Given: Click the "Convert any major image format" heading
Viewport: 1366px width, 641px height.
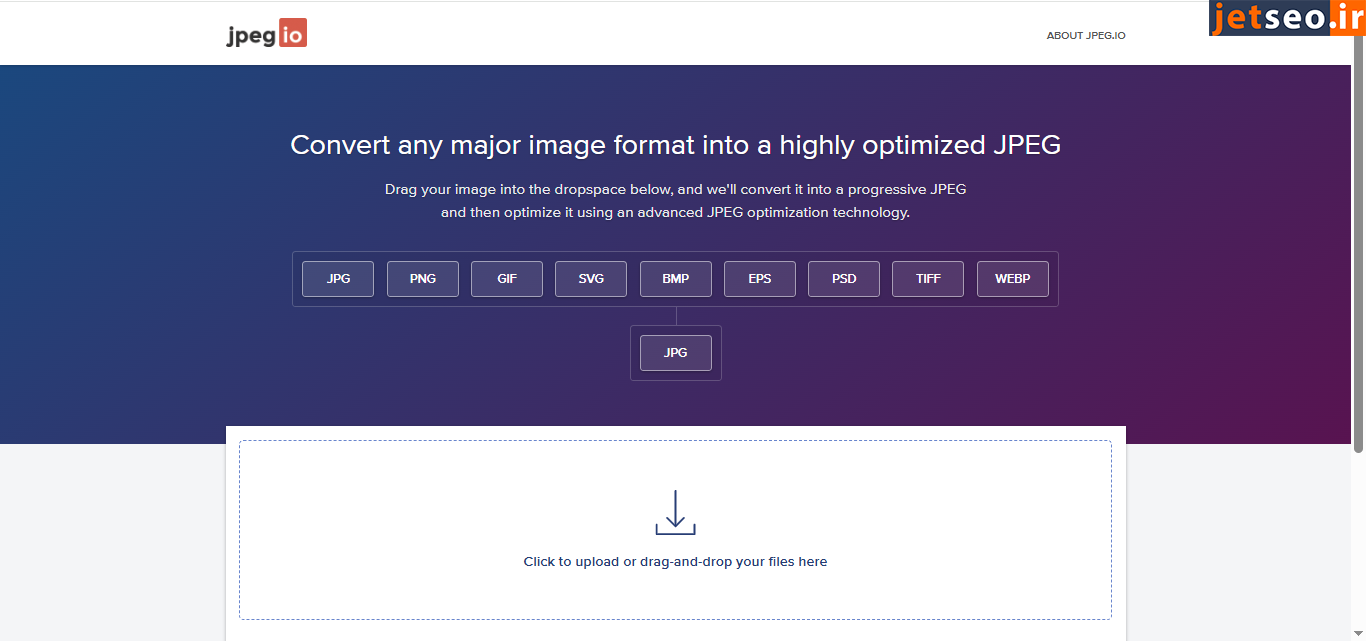Looking at the screenshot, I should (675, 145).
